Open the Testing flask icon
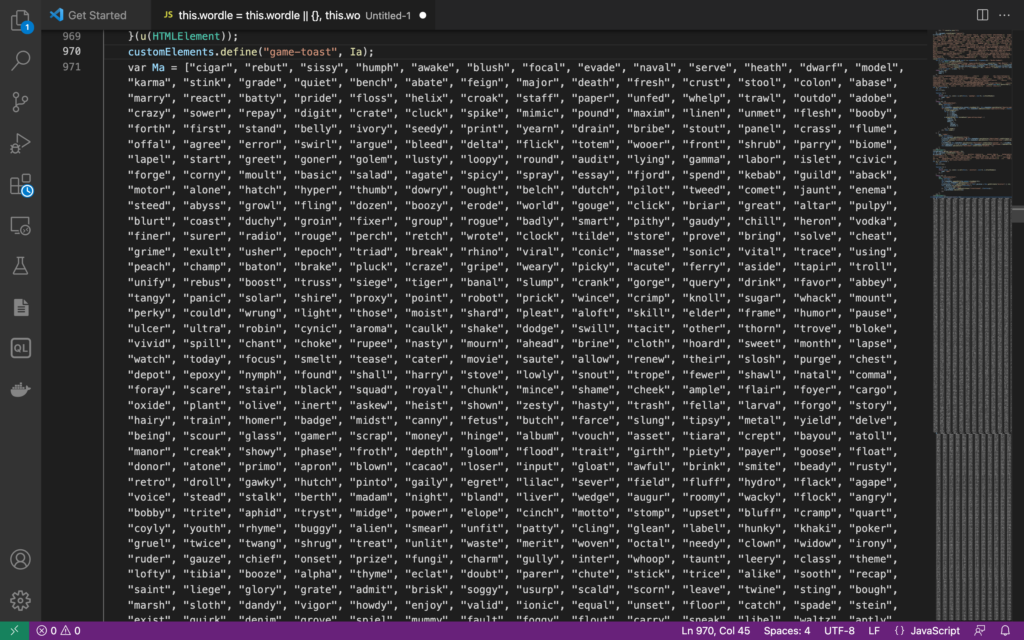 tap(20, 266)
